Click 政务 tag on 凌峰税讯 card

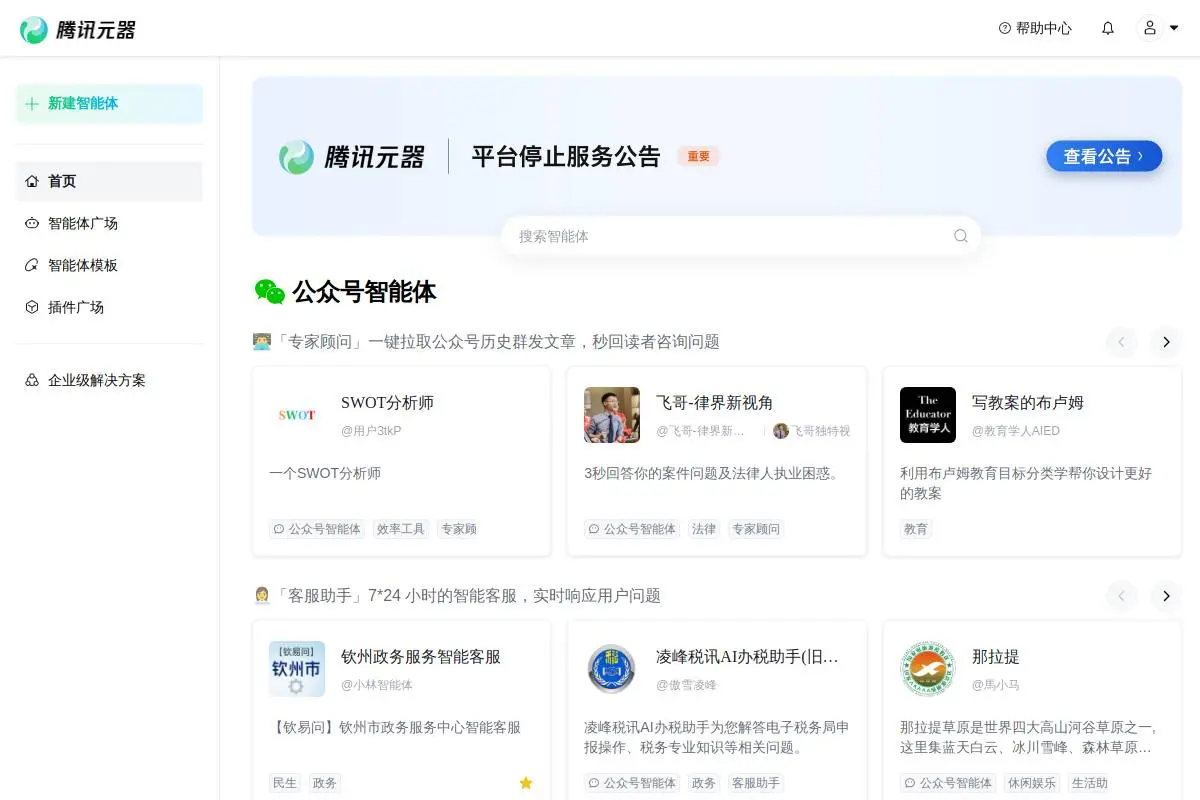tap(704, 783)
